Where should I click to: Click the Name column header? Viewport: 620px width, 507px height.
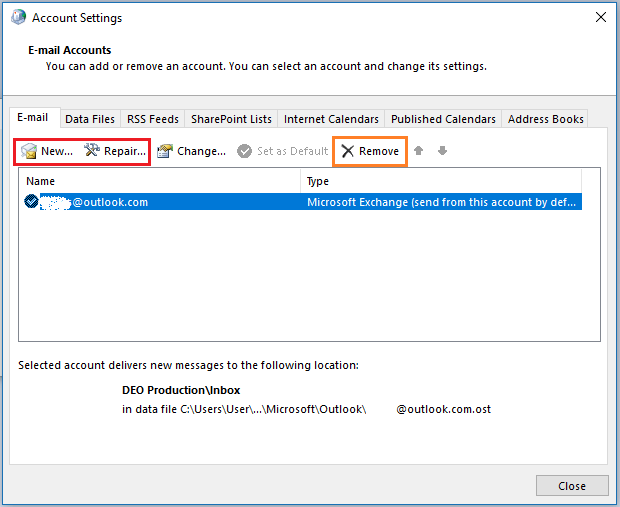click(x=160, y=181)
